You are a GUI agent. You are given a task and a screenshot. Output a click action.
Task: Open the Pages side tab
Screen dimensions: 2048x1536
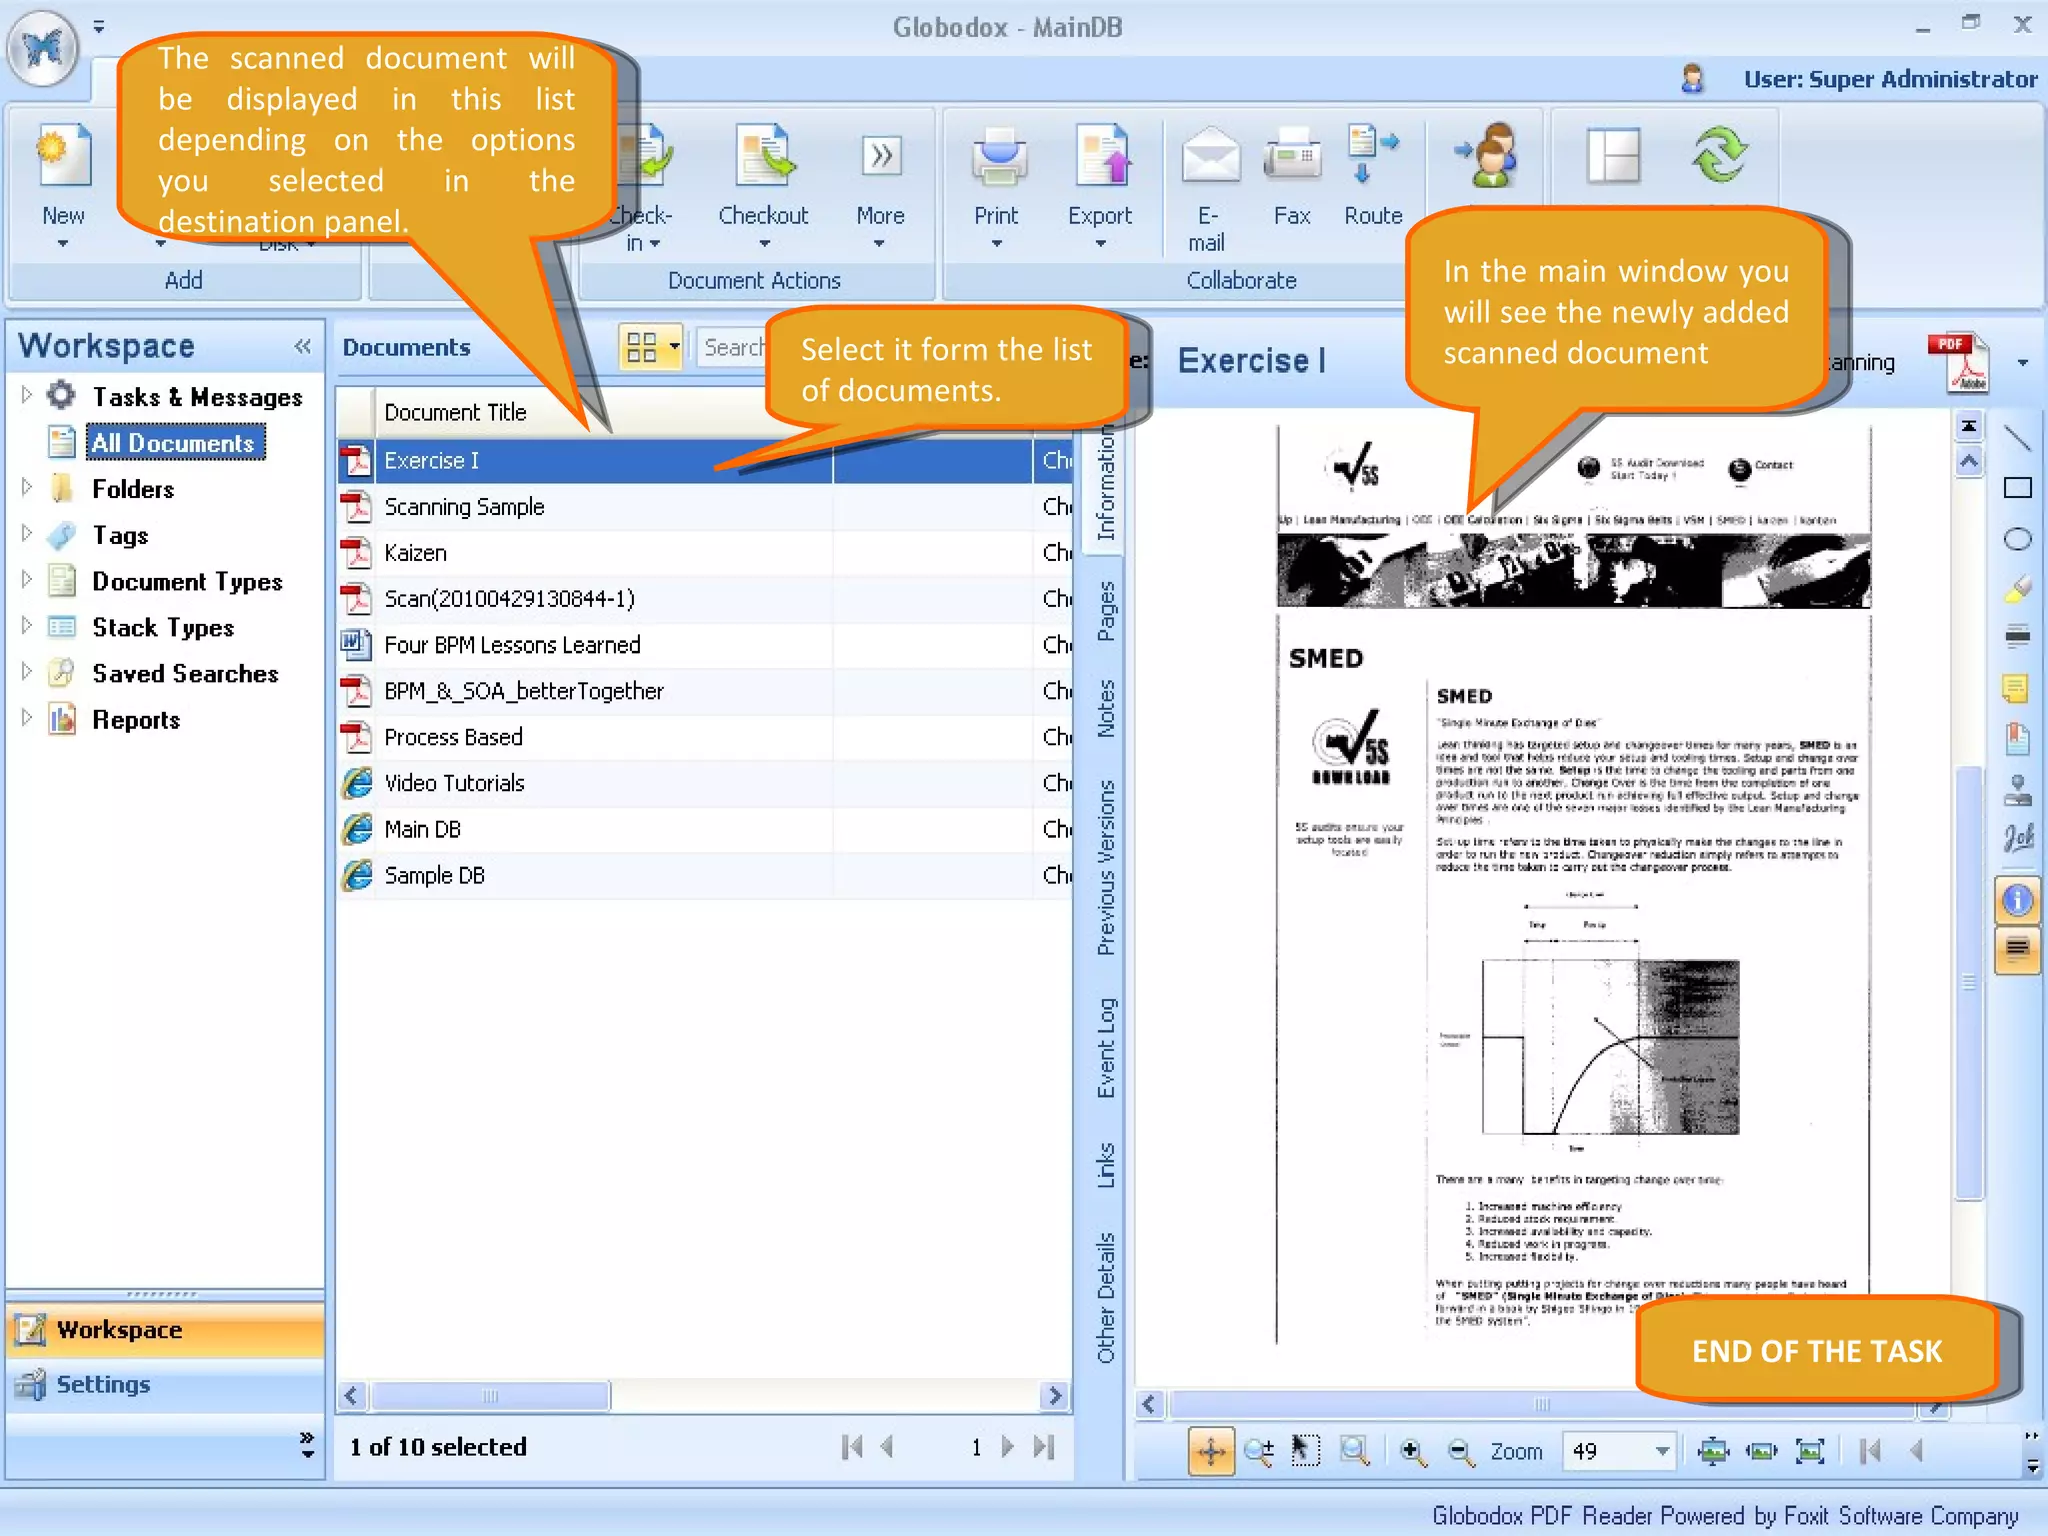coord(1105,611)
